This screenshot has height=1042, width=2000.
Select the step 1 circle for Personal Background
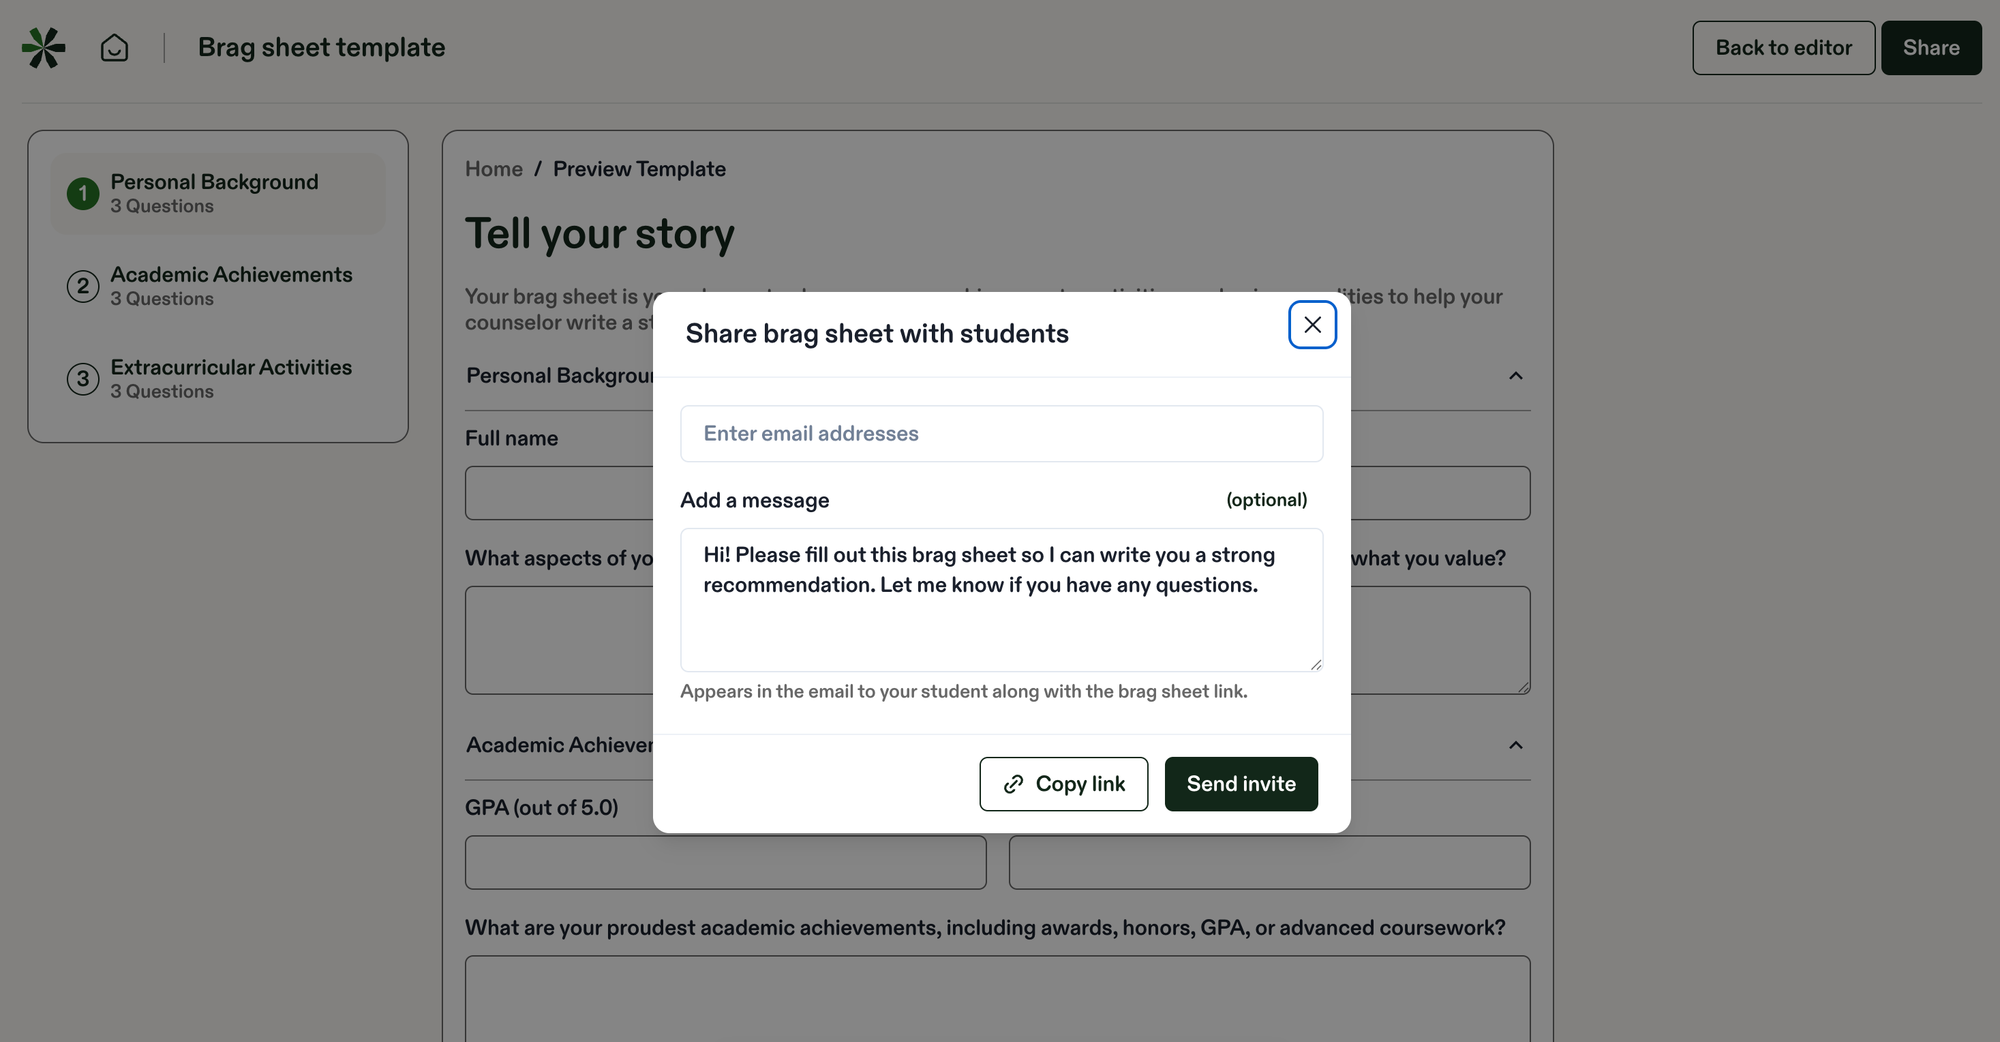pyautogui.click(x=83, y=193)
